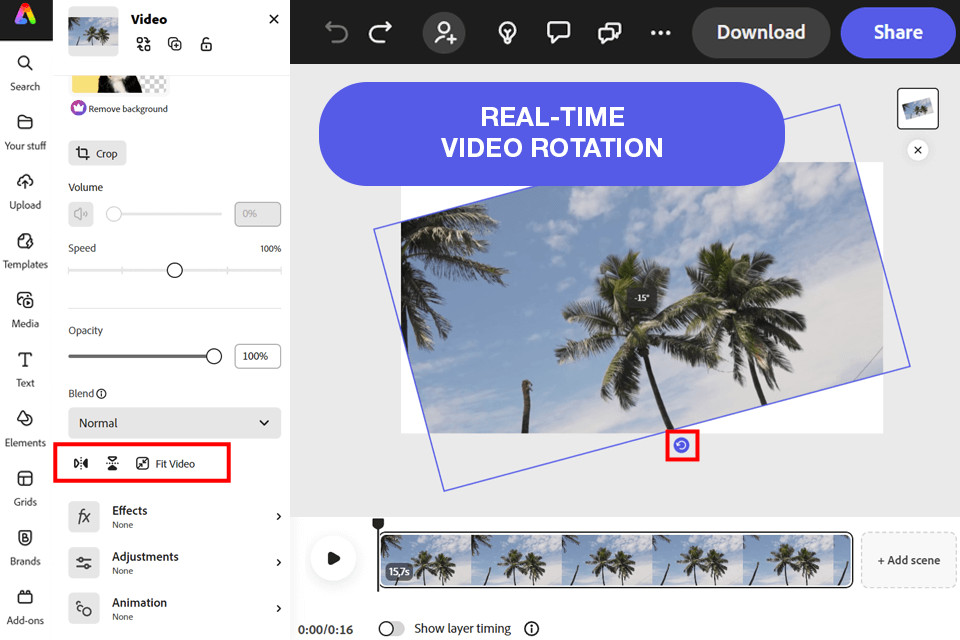Click the lightbulb tips icon
Image resolution: width=960 pixels, height=640 pixels.
508,32
